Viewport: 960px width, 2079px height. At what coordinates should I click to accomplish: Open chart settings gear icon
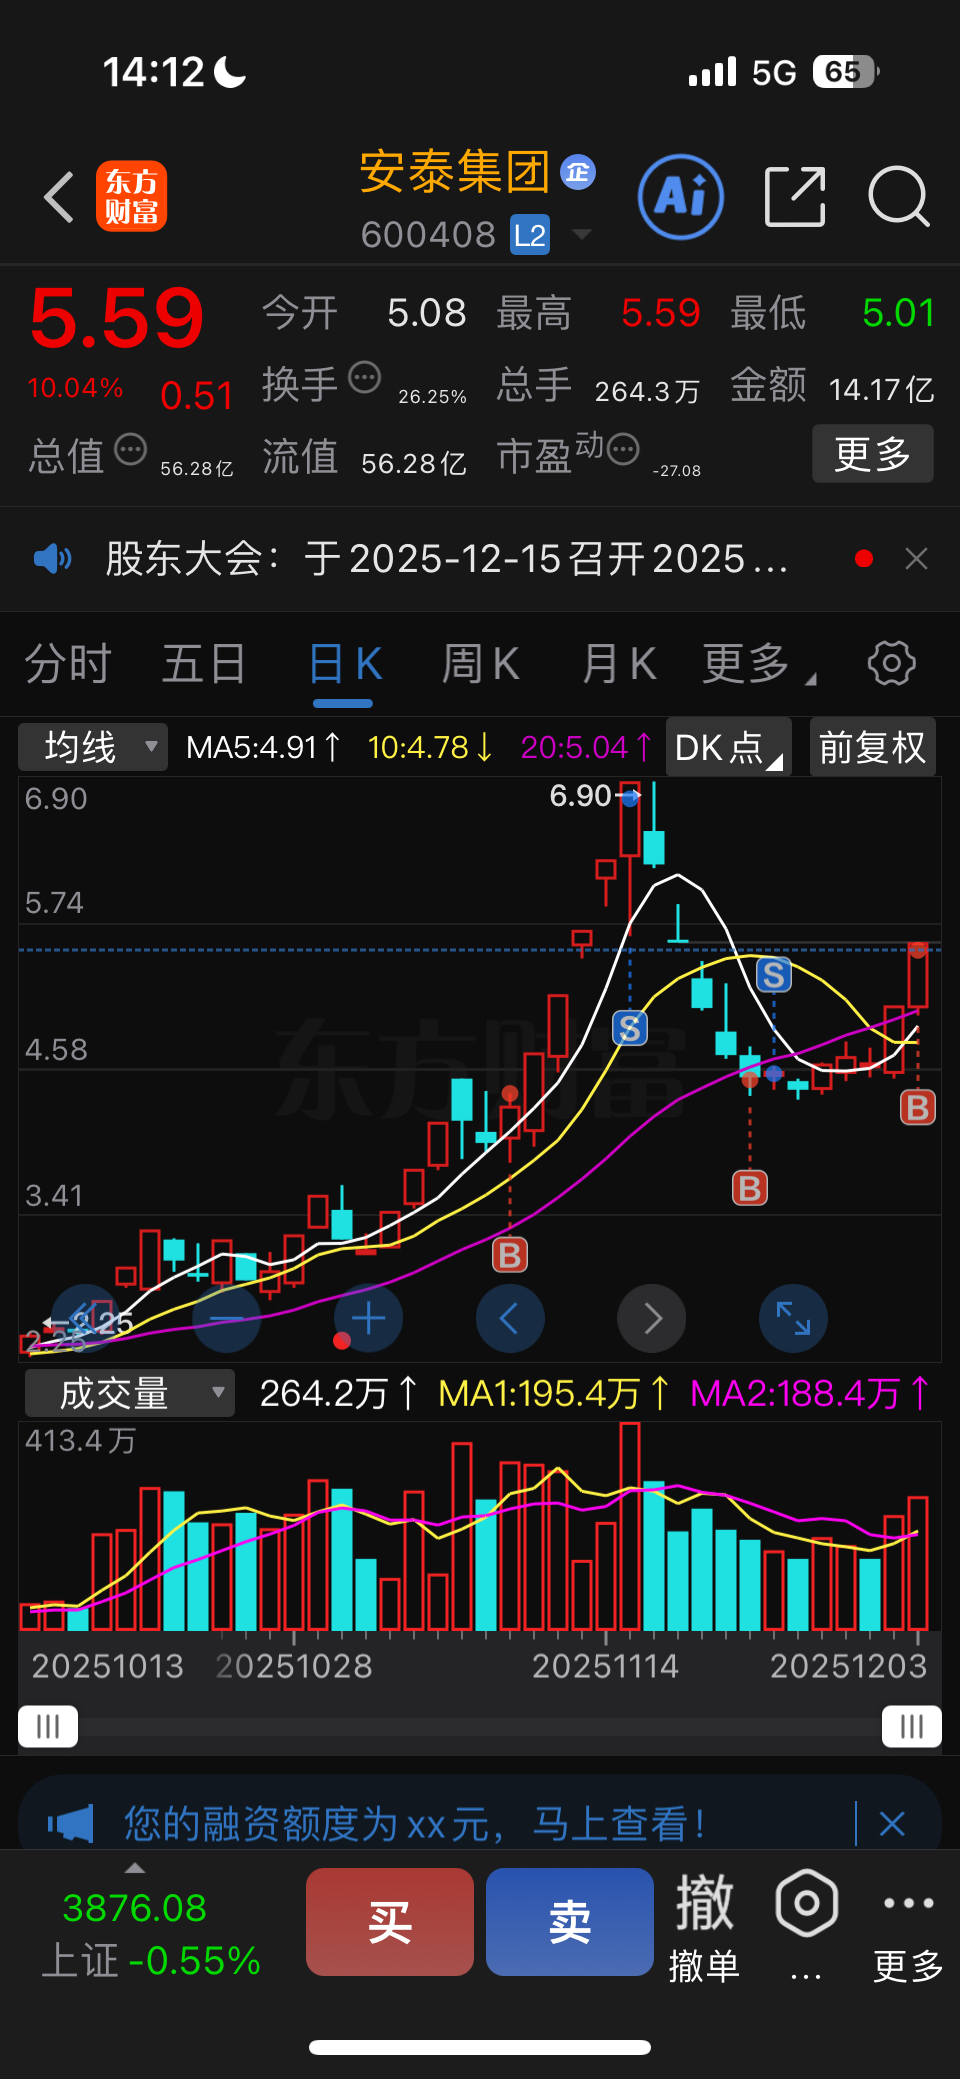[891, 663]
